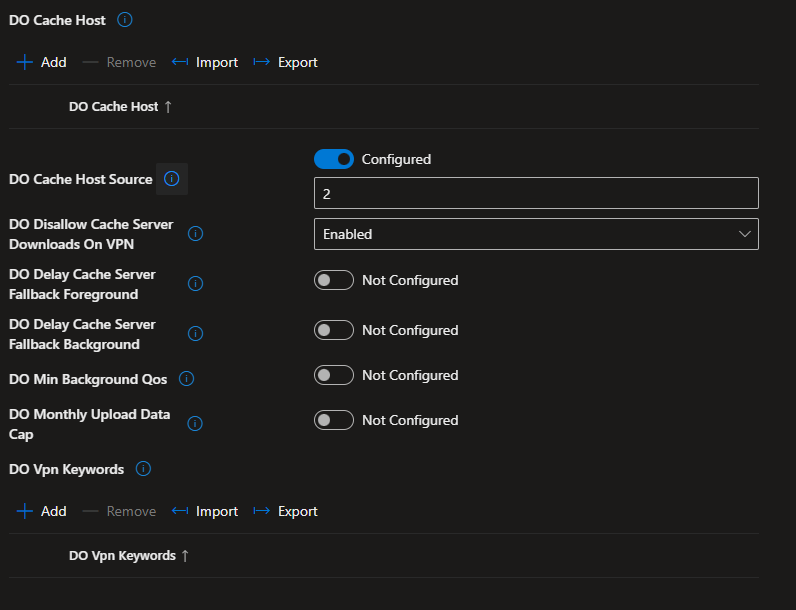Show info tooltip for DO Vpn Keywords
The height and width of the screenshot is (610, 796).
click(143, 468)
